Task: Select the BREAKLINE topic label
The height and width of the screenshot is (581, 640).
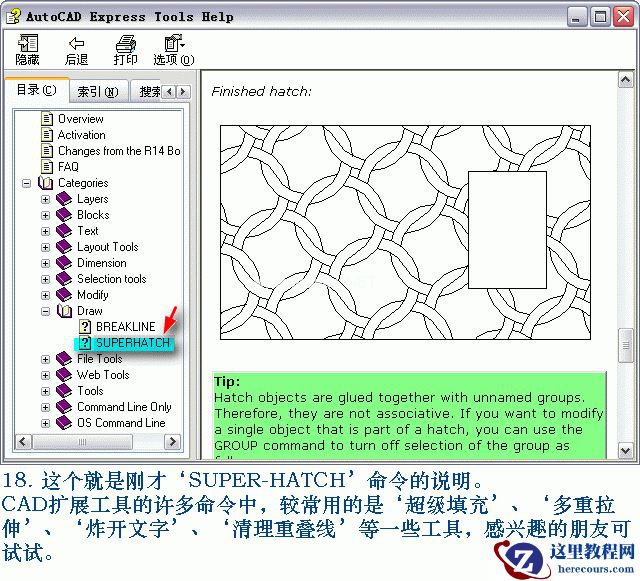Action: coord(126,327)
